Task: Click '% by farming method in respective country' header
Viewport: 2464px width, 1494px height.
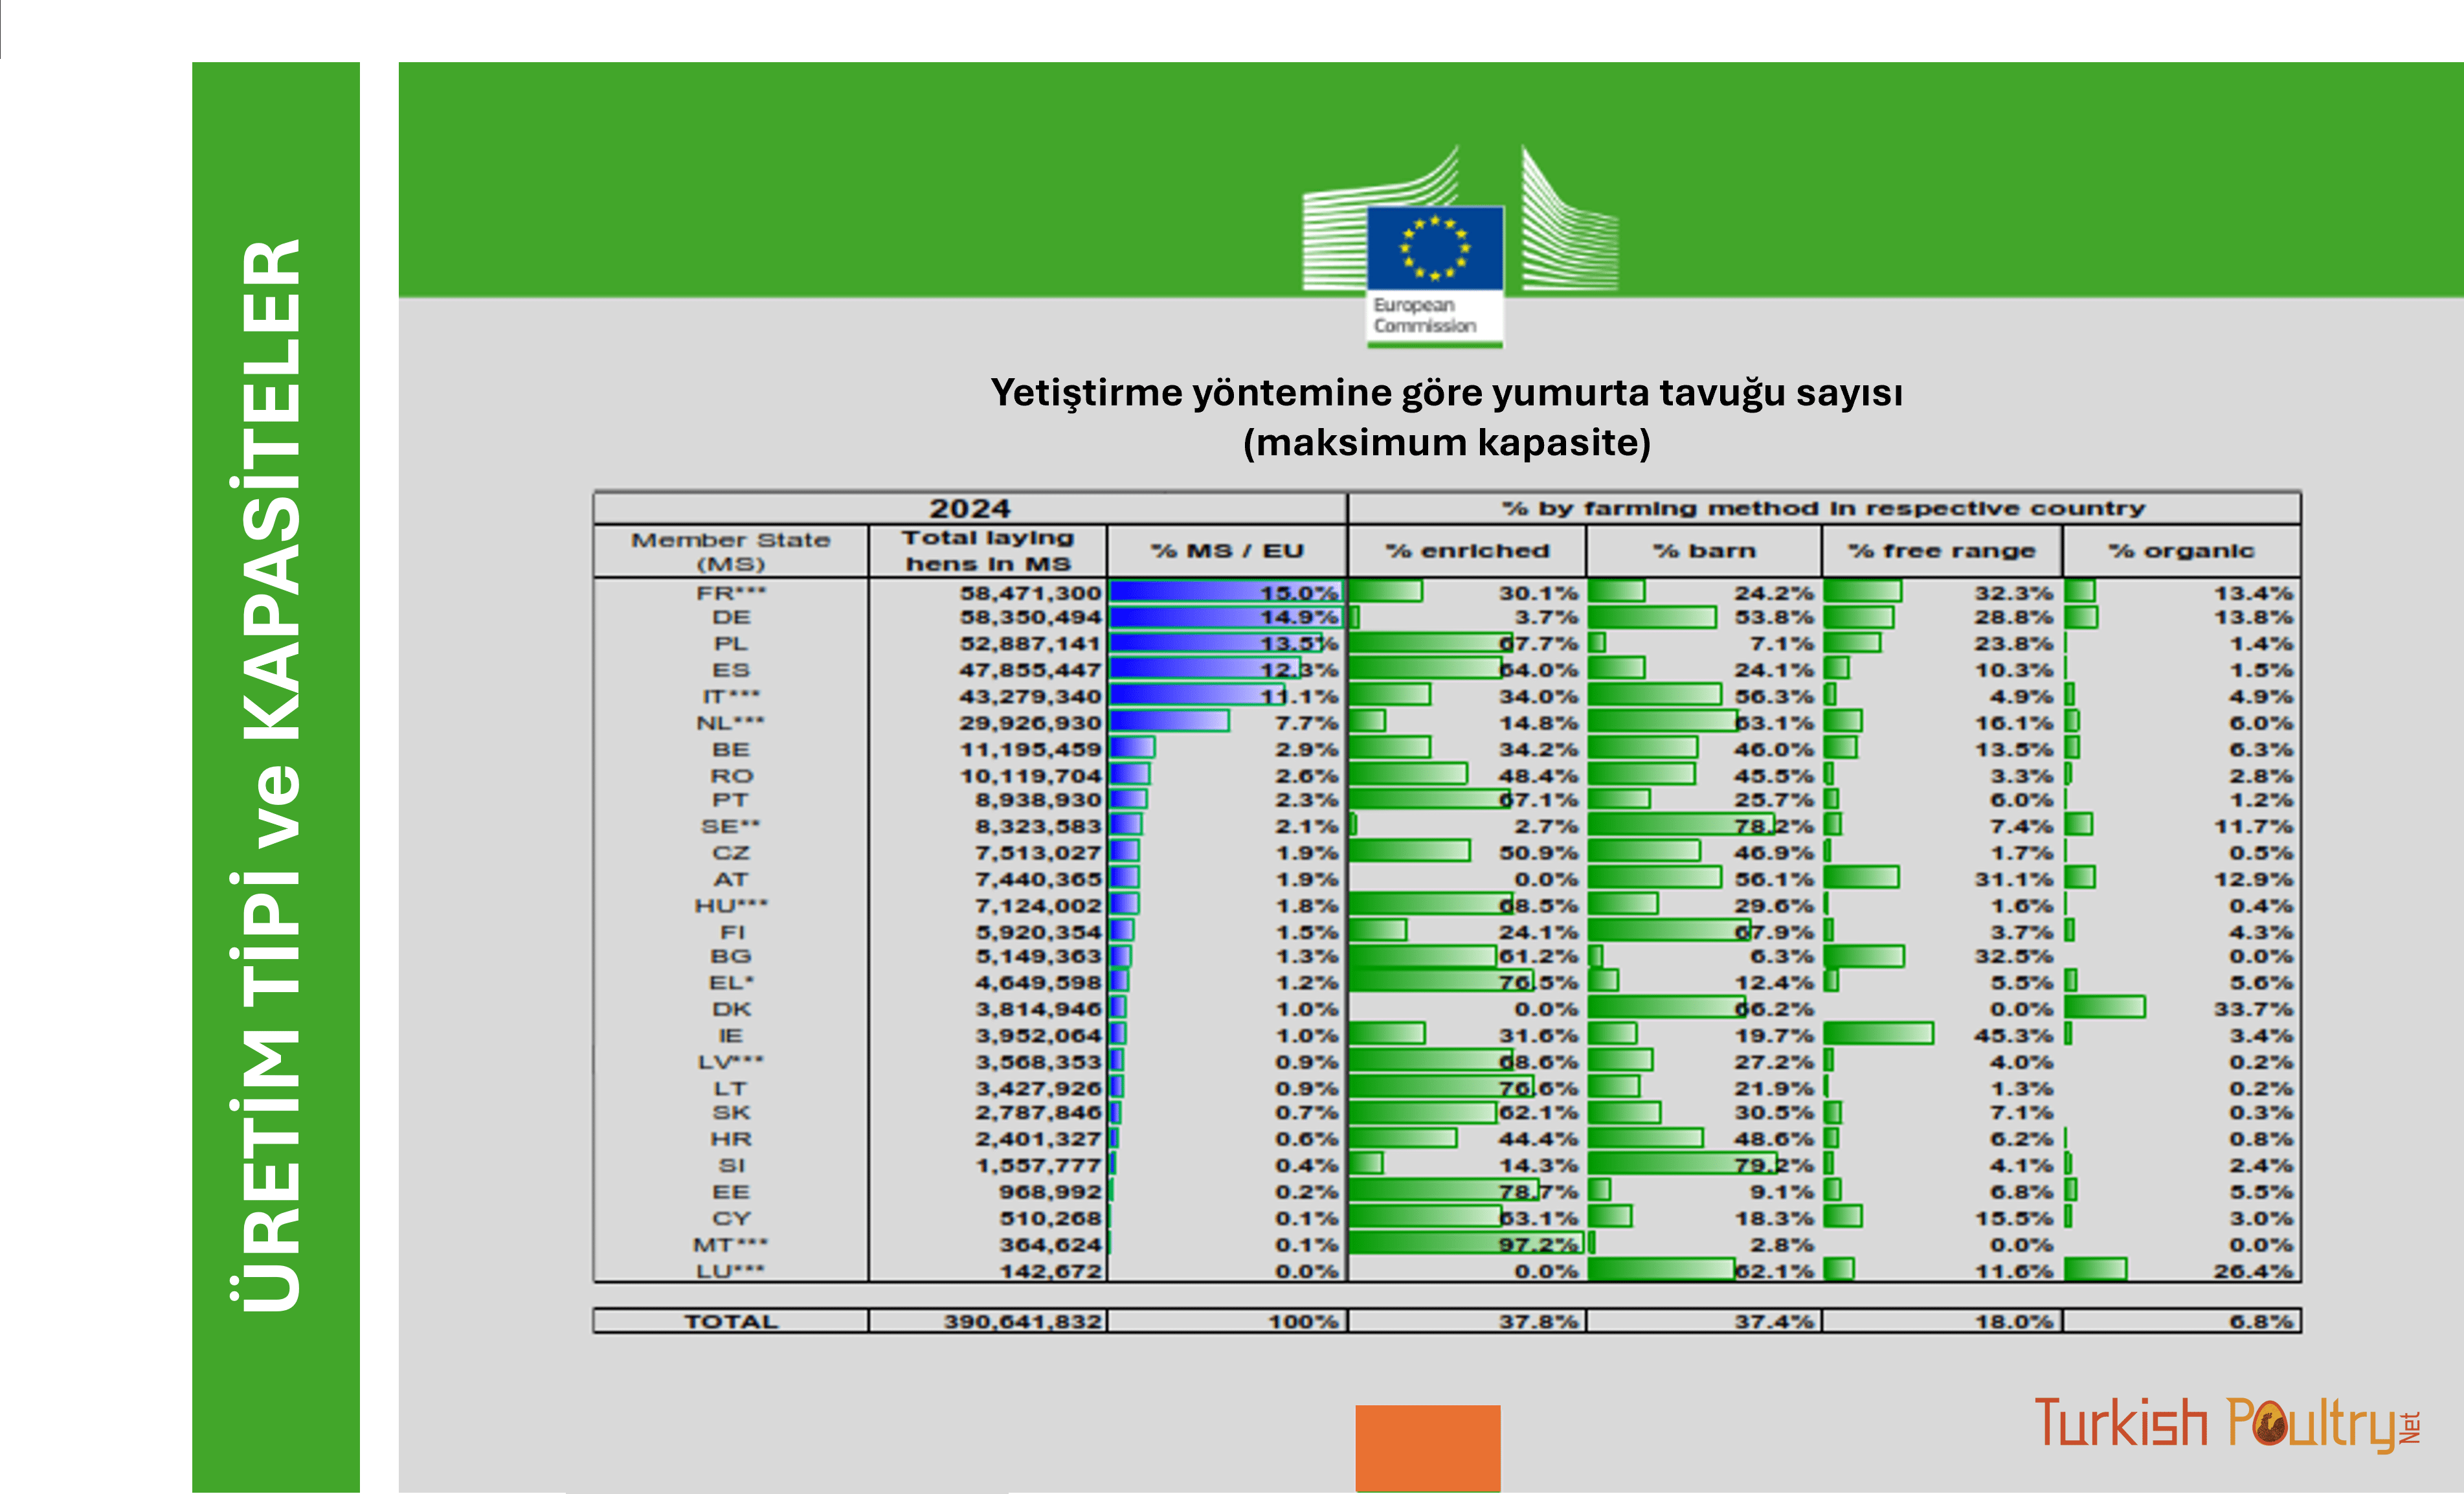Action: [x=1823, y=508]
